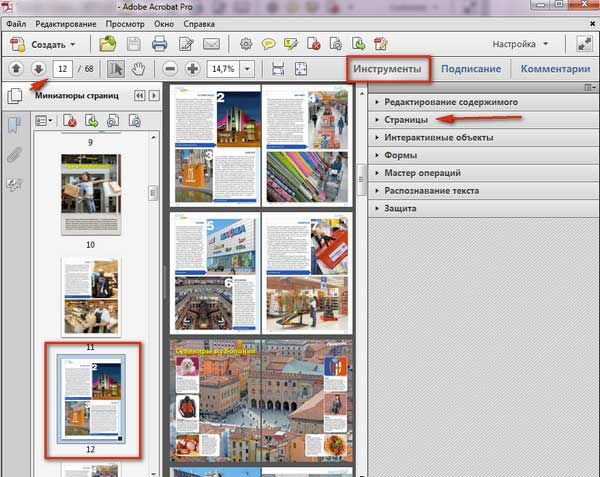
Task: Open the Bookmarks panel icon
Action: [15, 126]
